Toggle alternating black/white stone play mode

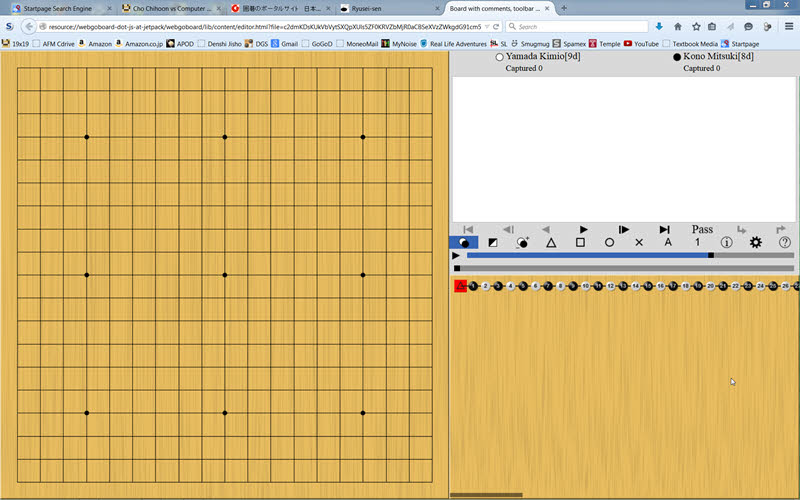coord(463,242)
